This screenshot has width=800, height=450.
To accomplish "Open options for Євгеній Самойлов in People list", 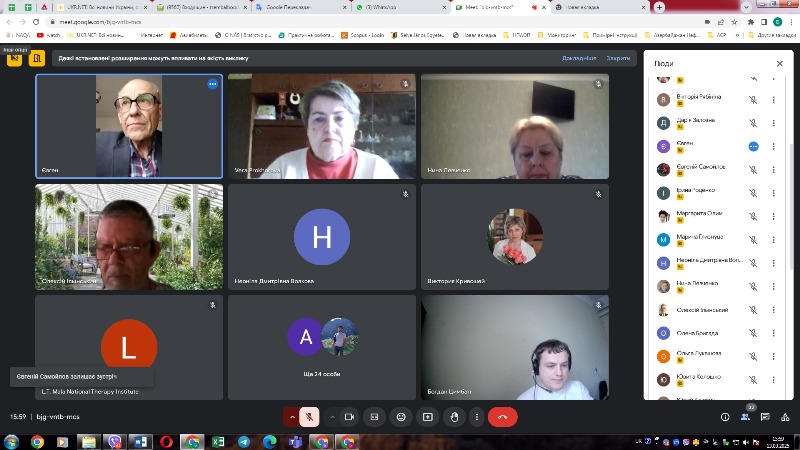I will click(773, 170).
